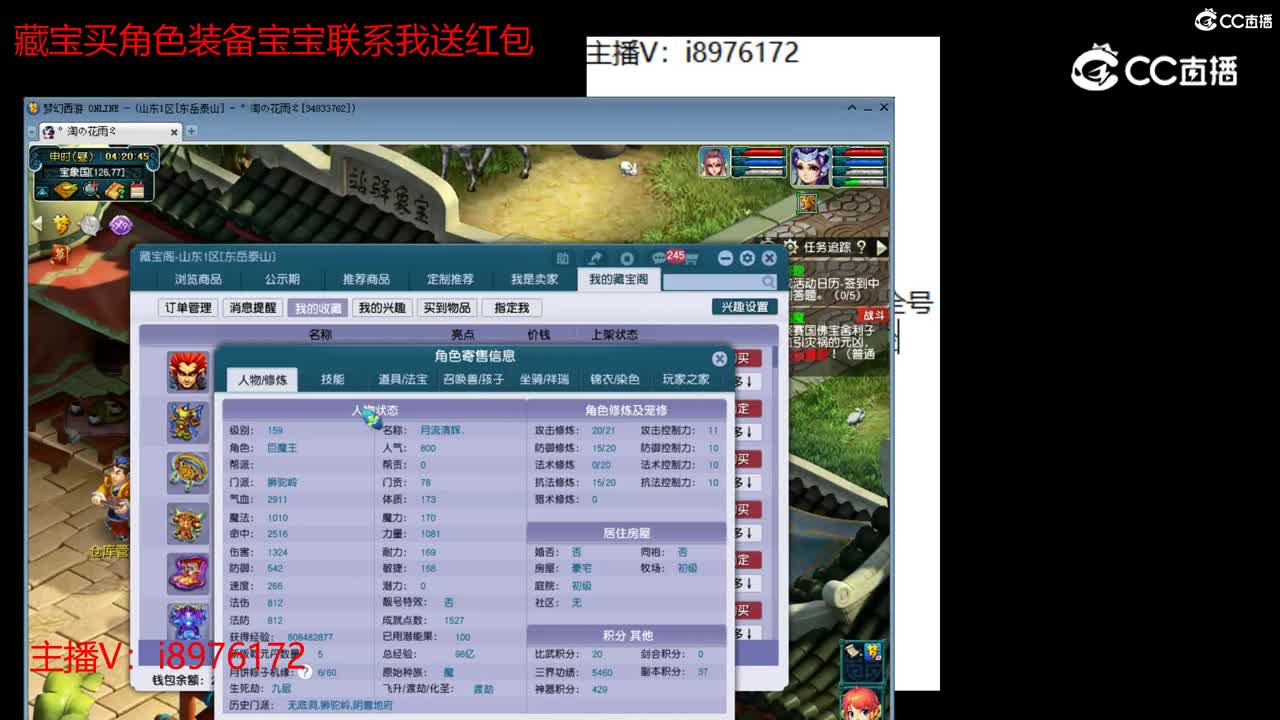Click the red-haired girl avatar at bottom right
1280x720 pixels.
point(861,703)
